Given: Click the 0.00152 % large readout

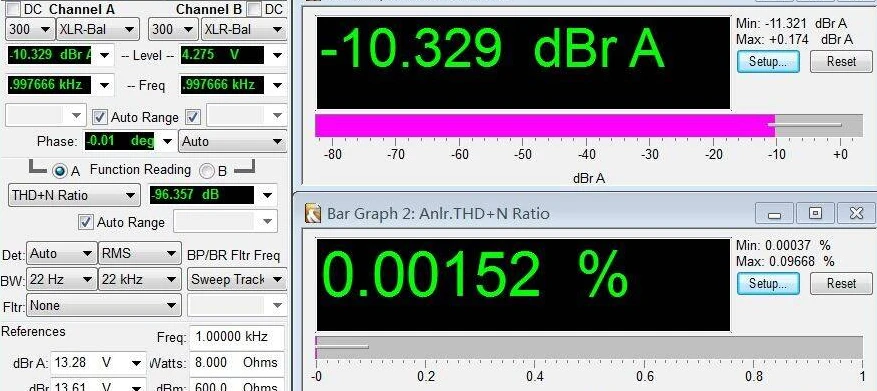Looking at the screenshot, I should tap(523, 285).
